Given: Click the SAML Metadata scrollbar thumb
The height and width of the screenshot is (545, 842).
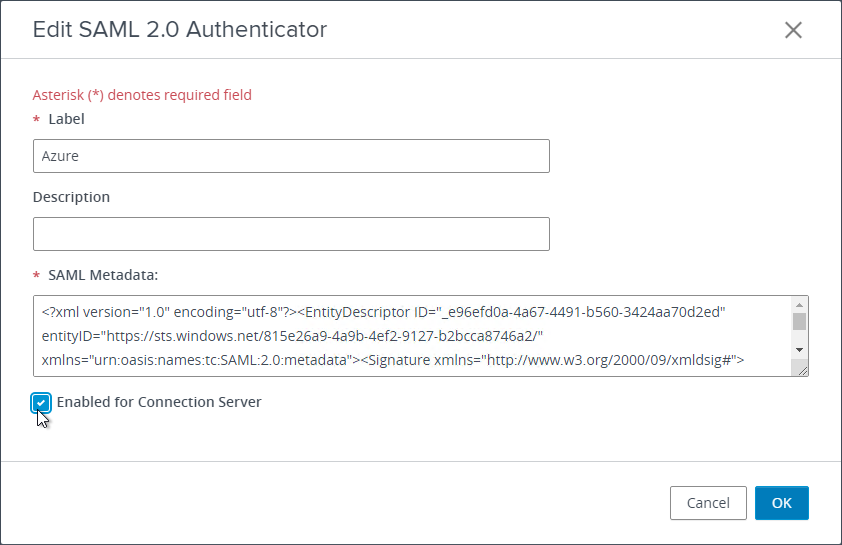Looking at the screenshot, I should [x=799, y=321].
